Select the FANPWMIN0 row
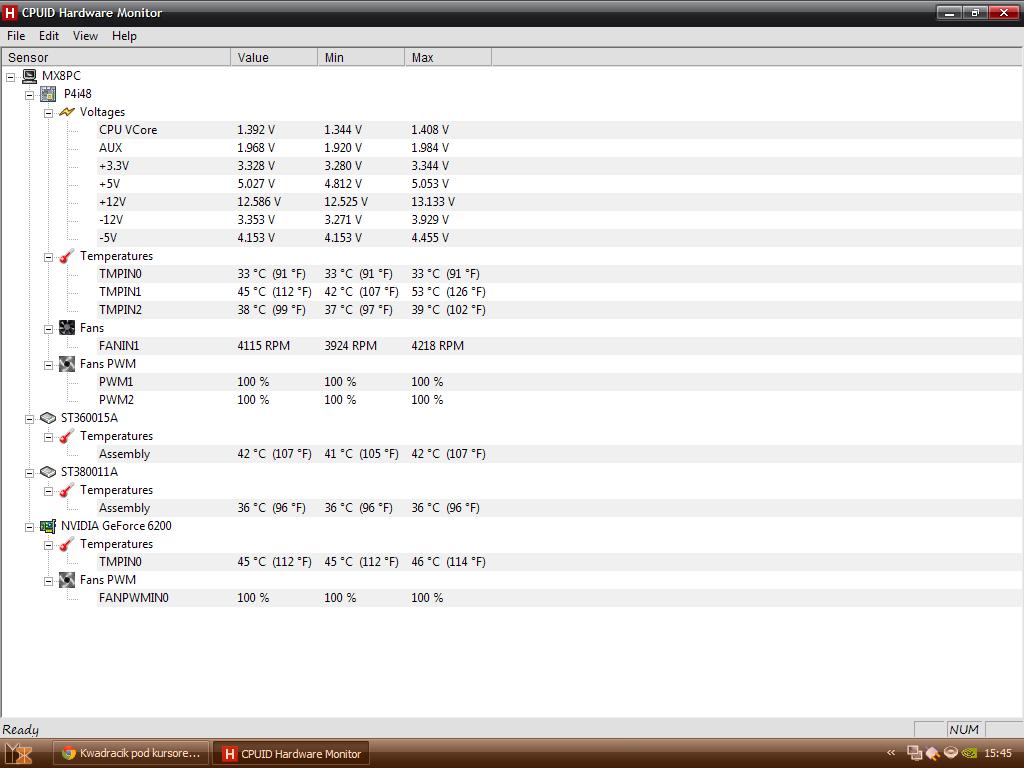1024x768 pixels. click(x=560, y=598)
